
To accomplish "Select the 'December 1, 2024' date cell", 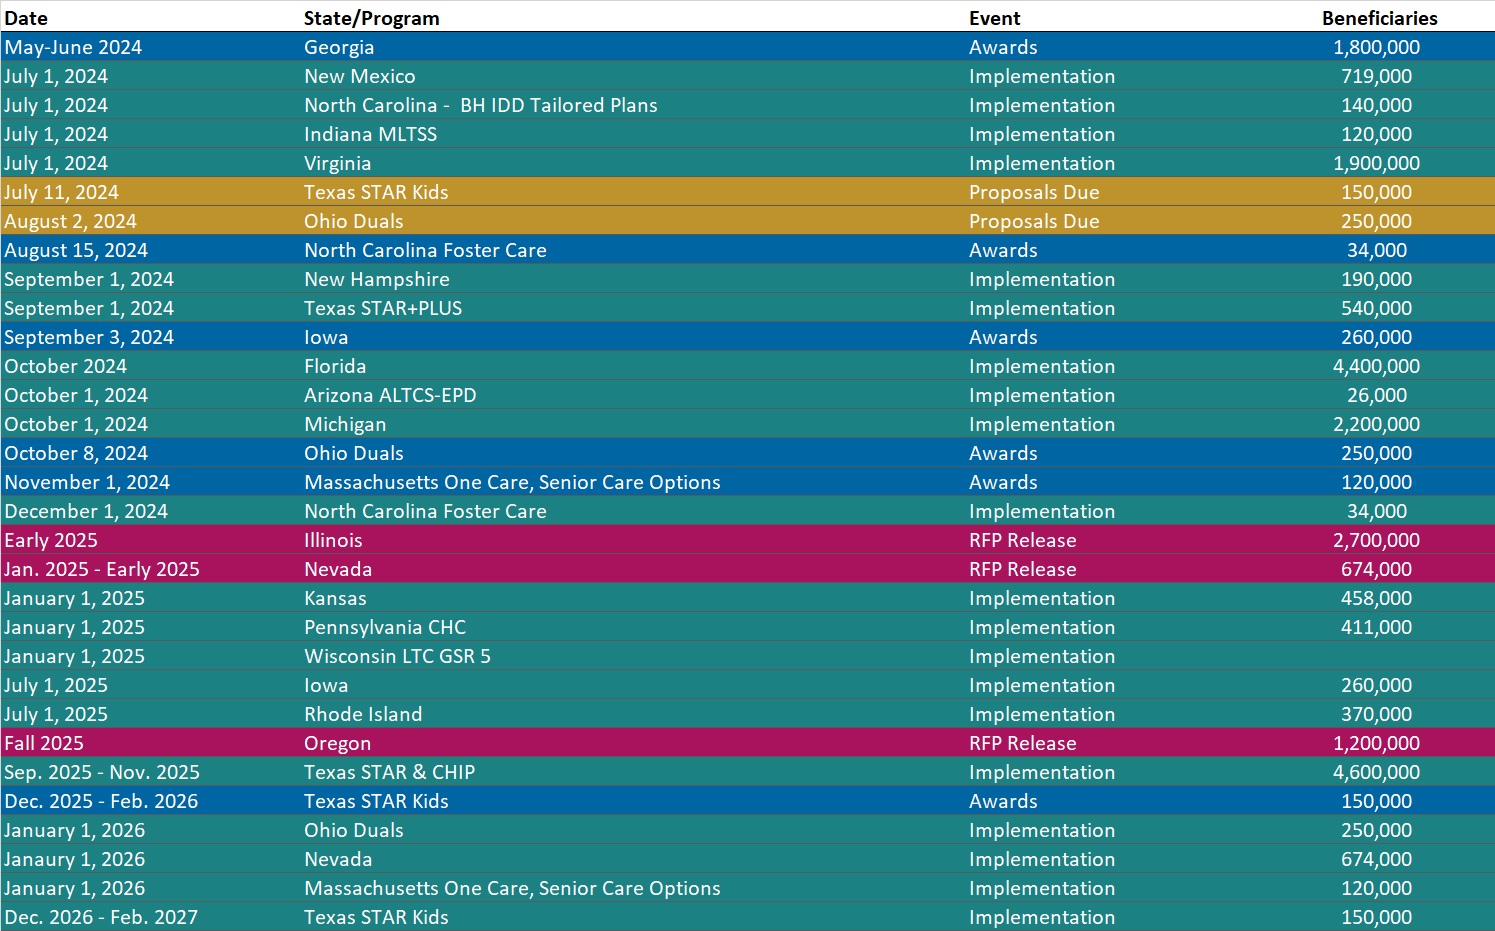I will point(85,511).
